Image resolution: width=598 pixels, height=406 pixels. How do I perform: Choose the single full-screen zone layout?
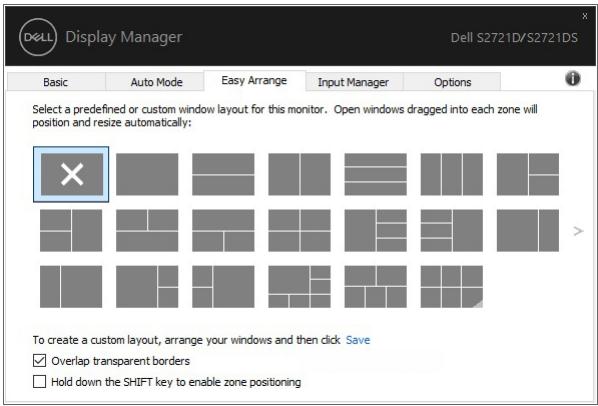[147, 174]
